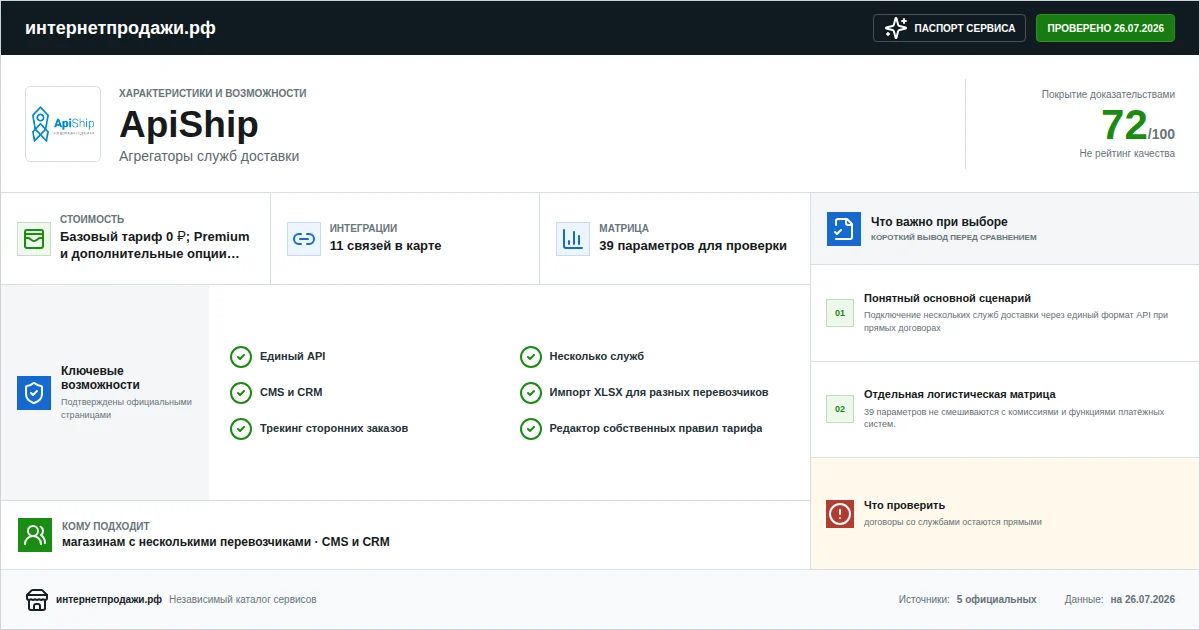The image size is (1200, 630).
Task: Click the checkmark icon beside Несколько служб
Action: pyautogui.click(x=531, y=357)
